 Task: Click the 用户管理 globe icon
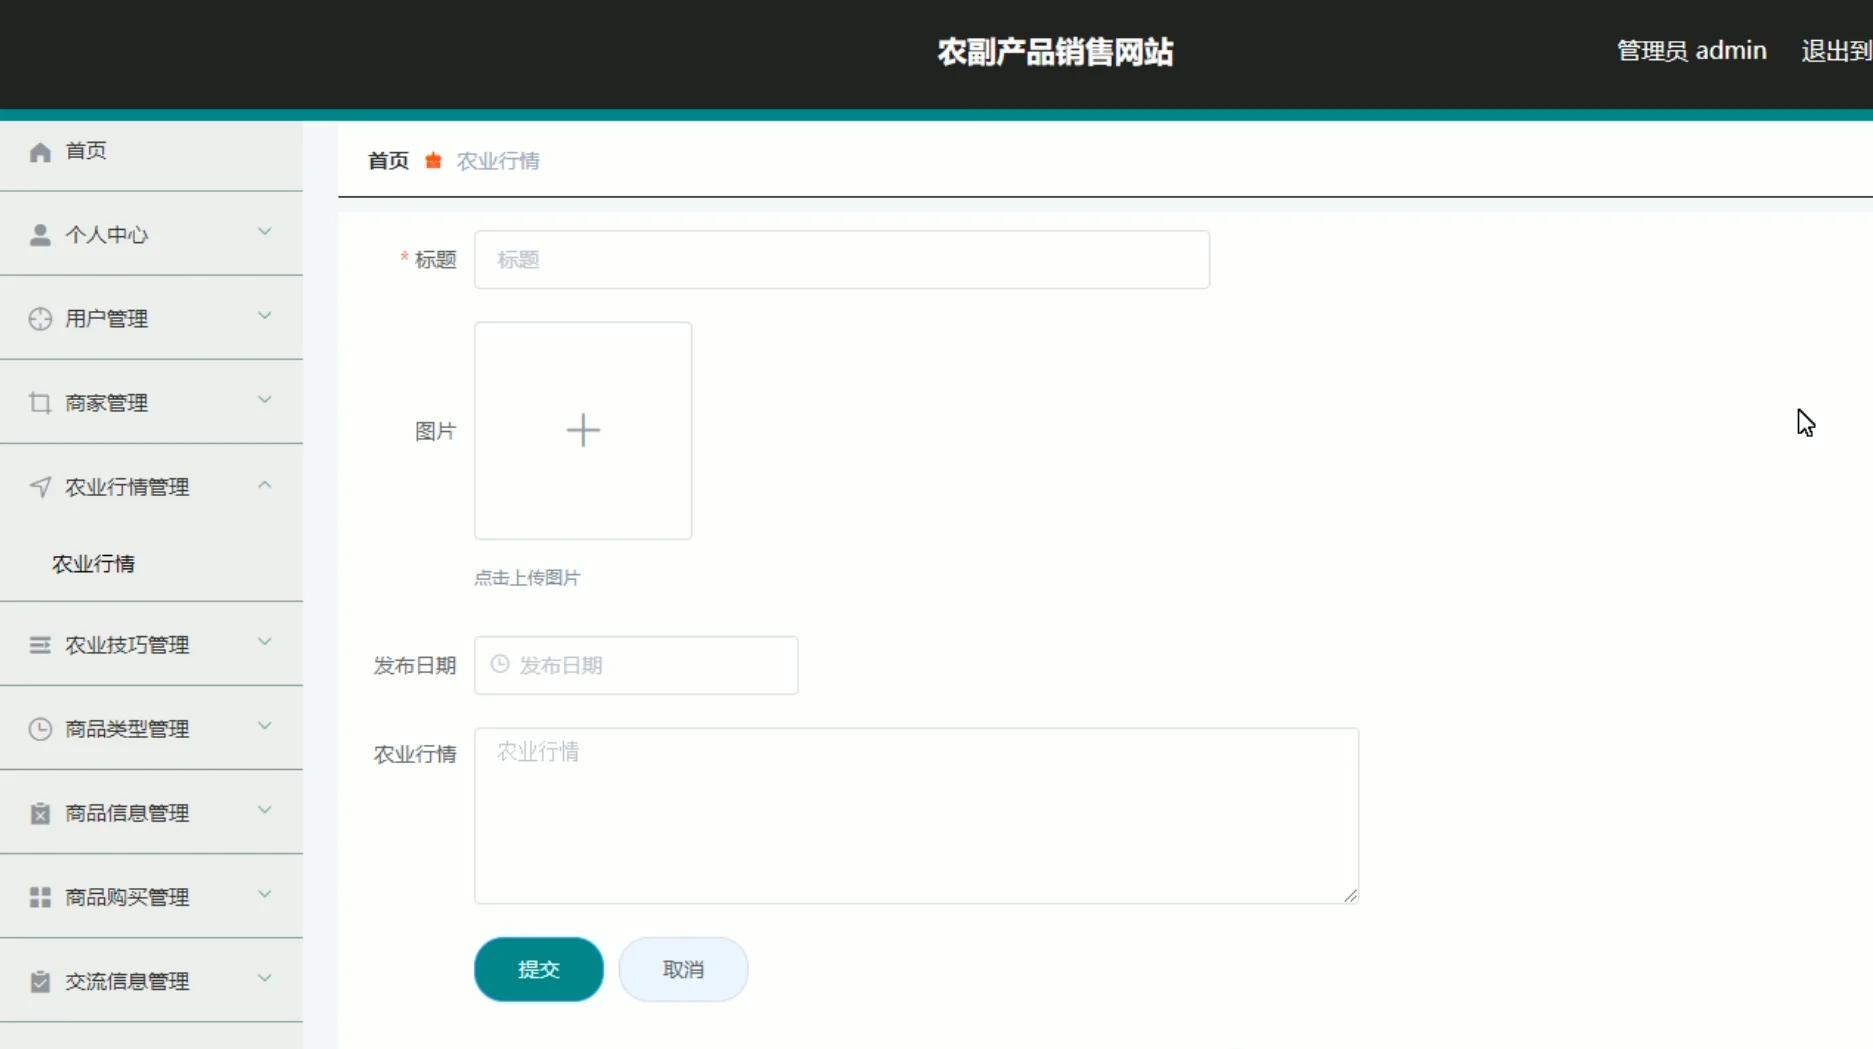(x=40, y=318)
